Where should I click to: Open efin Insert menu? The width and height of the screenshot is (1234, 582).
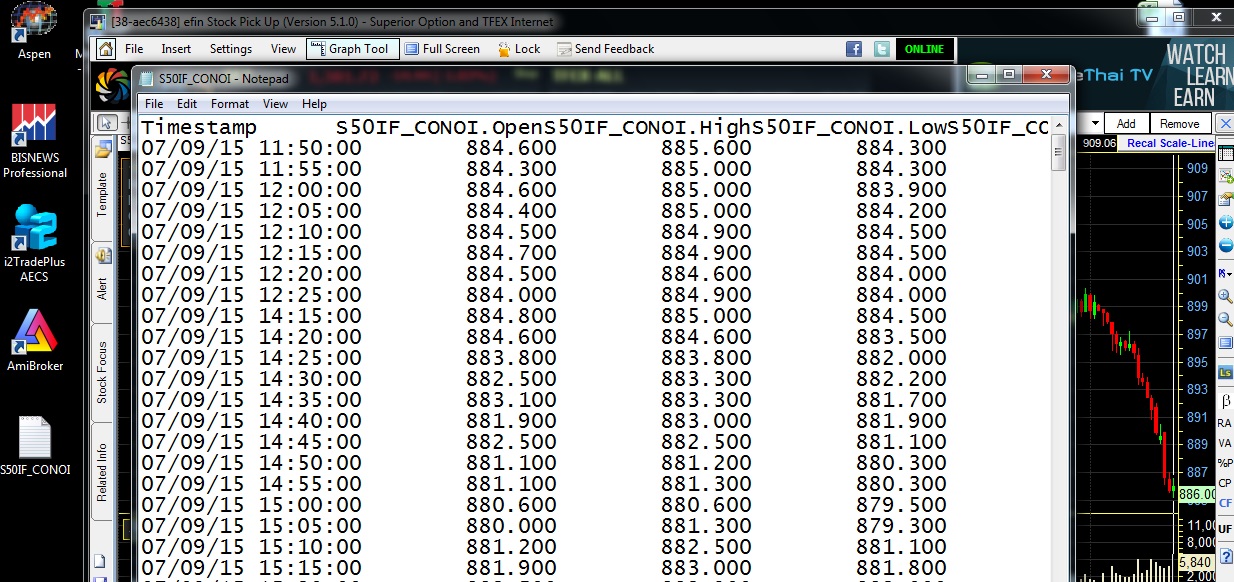pos(176,49)
